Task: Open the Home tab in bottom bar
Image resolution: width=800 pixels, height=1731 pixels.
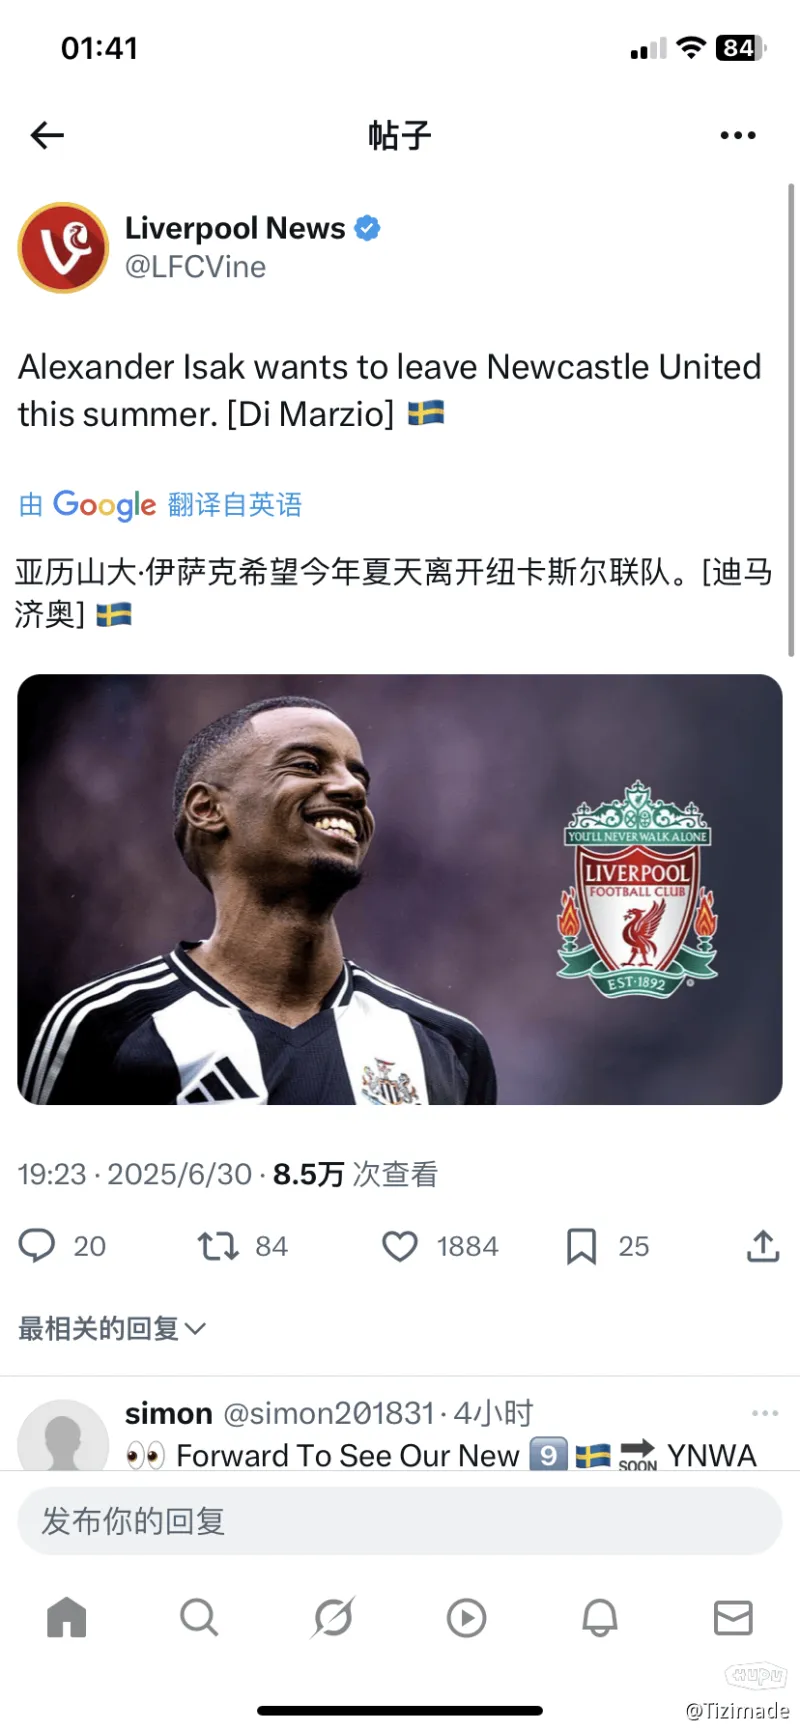Action: point(67,1616)
